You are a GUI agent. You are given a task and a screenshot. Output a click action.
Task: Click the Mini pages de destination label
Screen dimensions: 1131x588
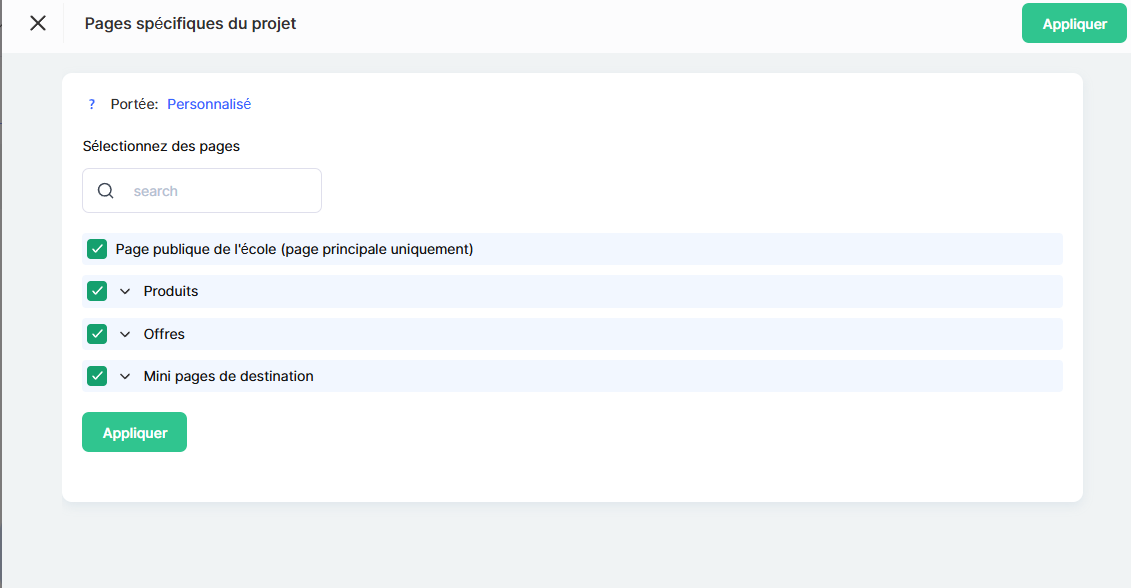tap(228, 377)
